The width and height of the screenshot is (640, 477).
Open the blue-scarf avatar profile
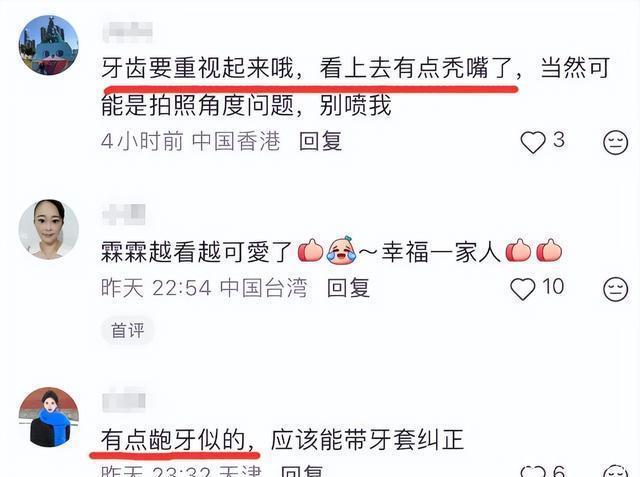point(49,417)
